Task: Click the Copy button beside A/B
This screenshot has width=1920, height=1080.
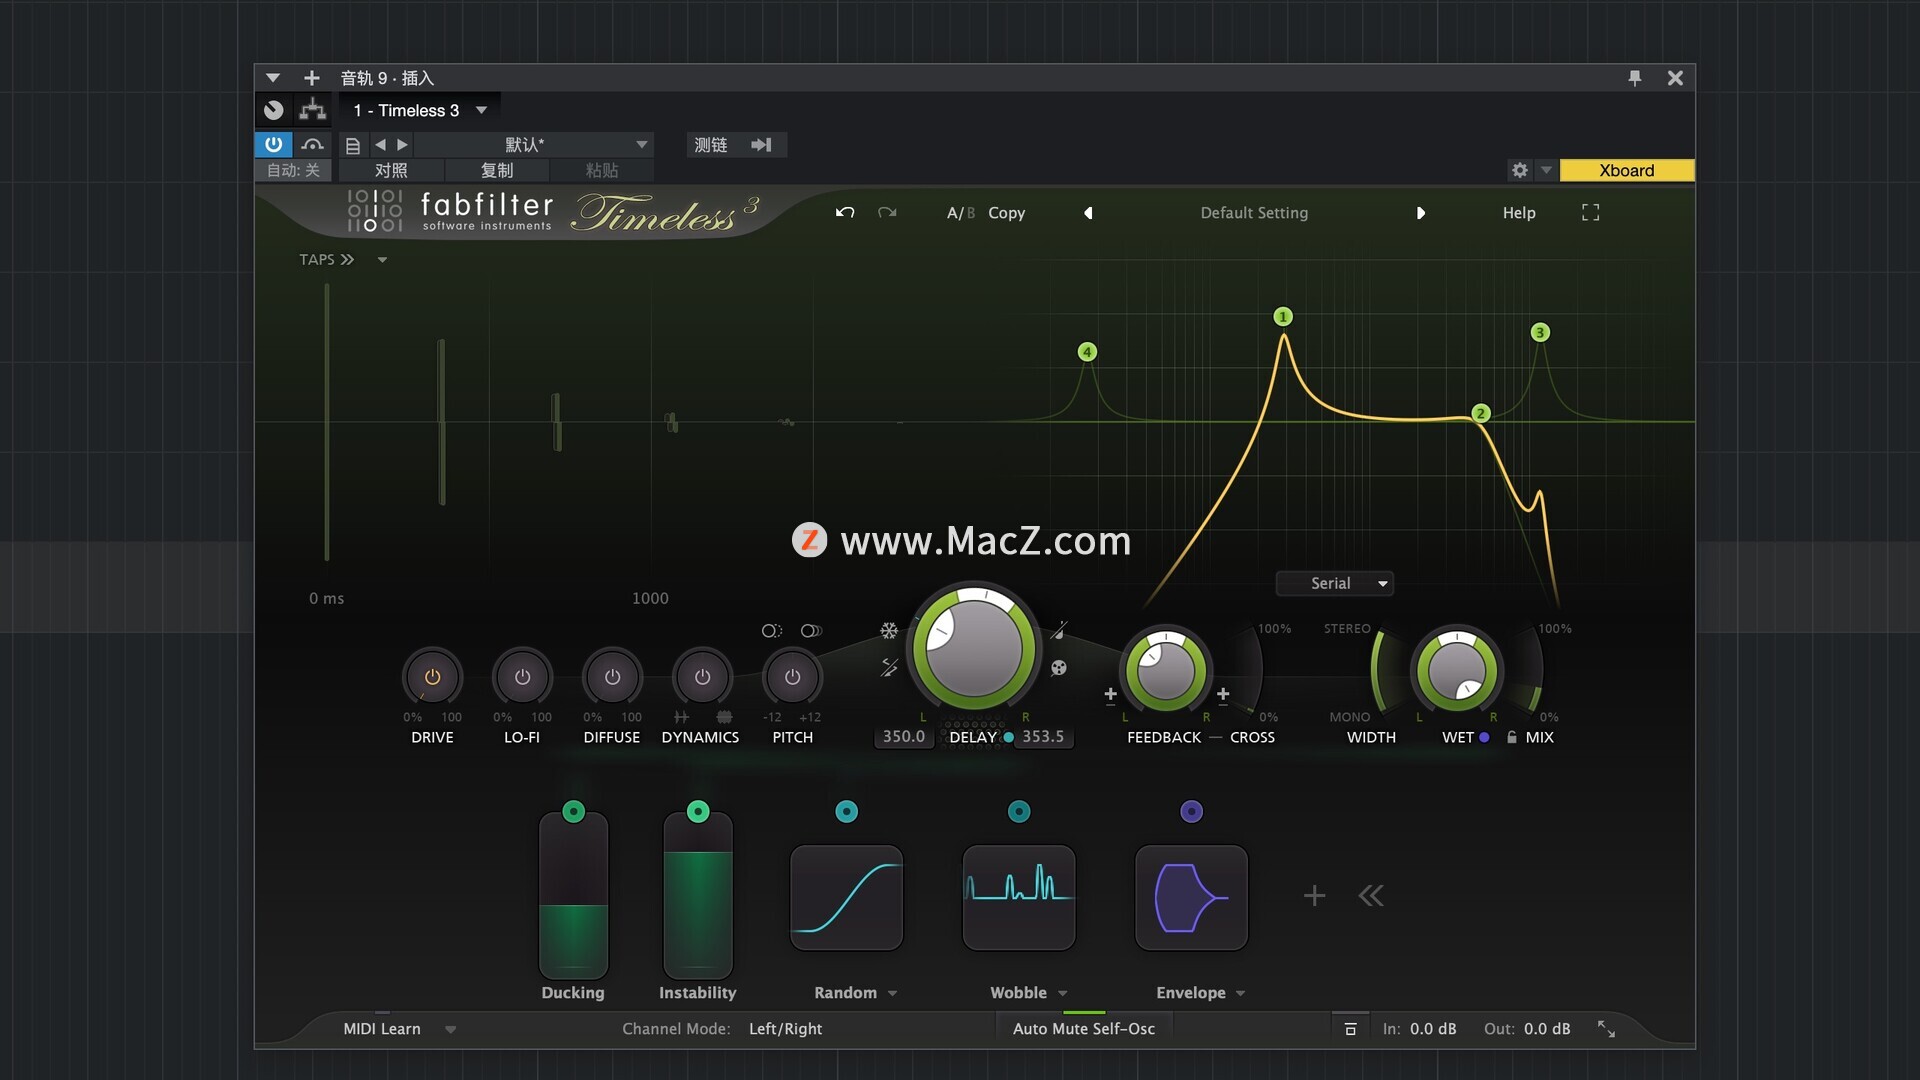Action: pyautogui.click(x=1006, y=213)
